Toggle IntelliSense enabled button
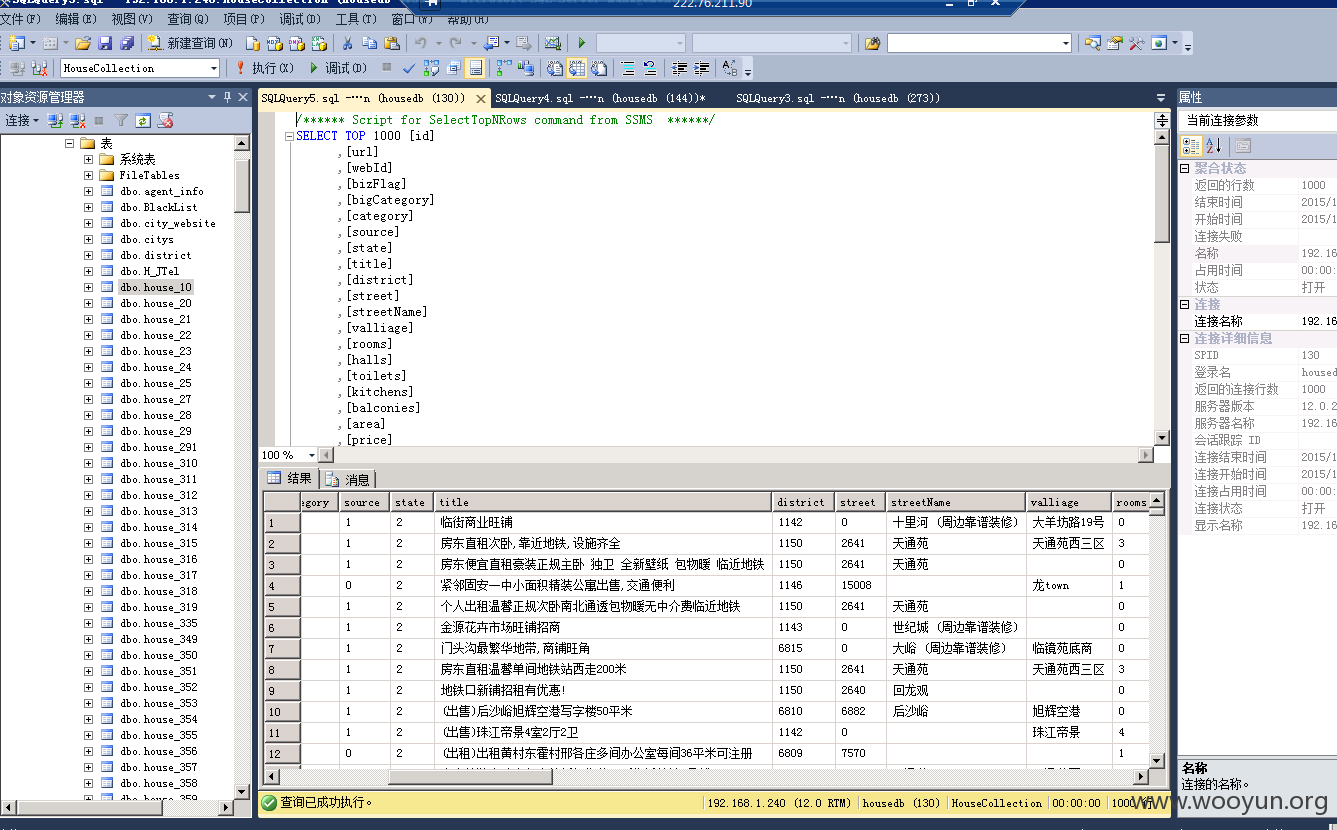Screen dimensions: 1337x830 475,68
